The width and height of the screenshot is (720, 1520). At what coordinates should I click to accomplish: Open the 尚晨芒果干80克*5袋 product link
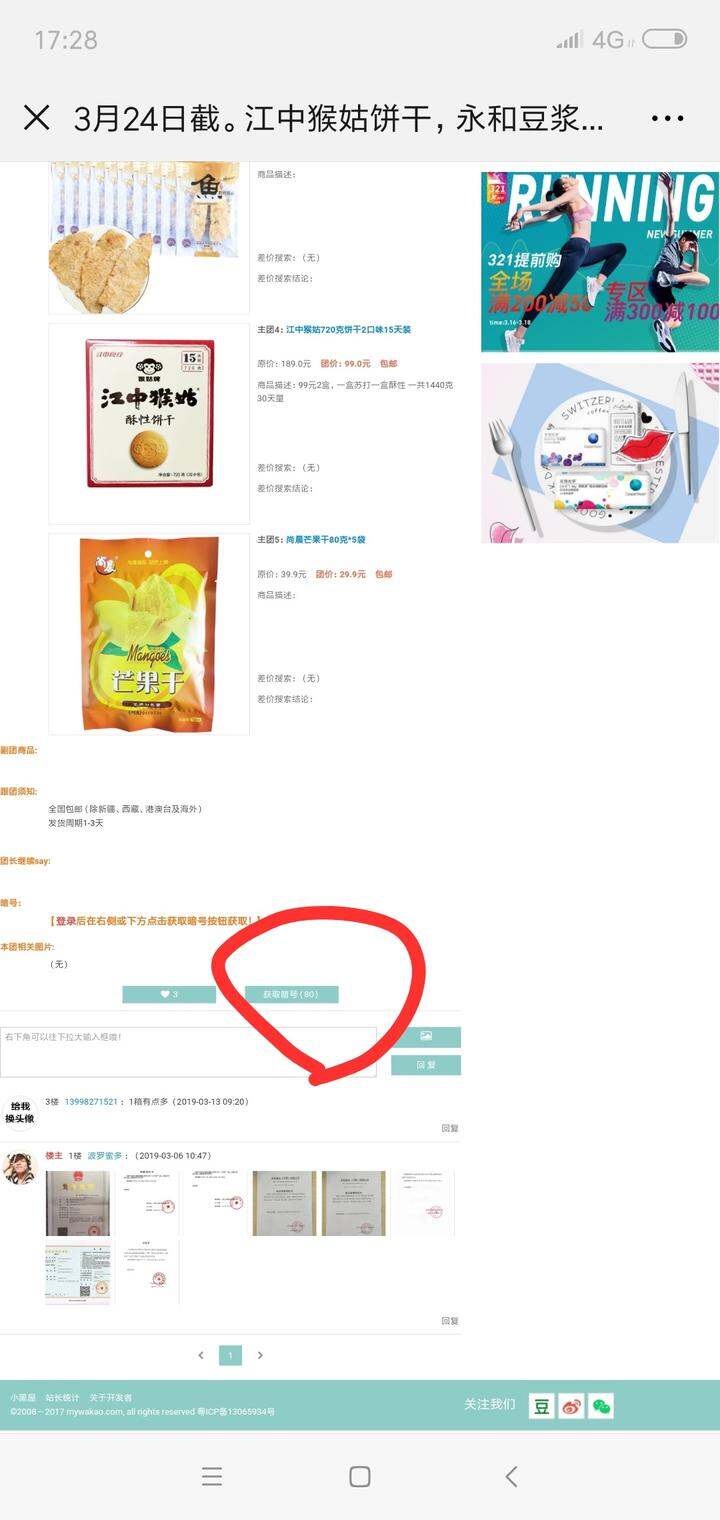coord(326,539)
